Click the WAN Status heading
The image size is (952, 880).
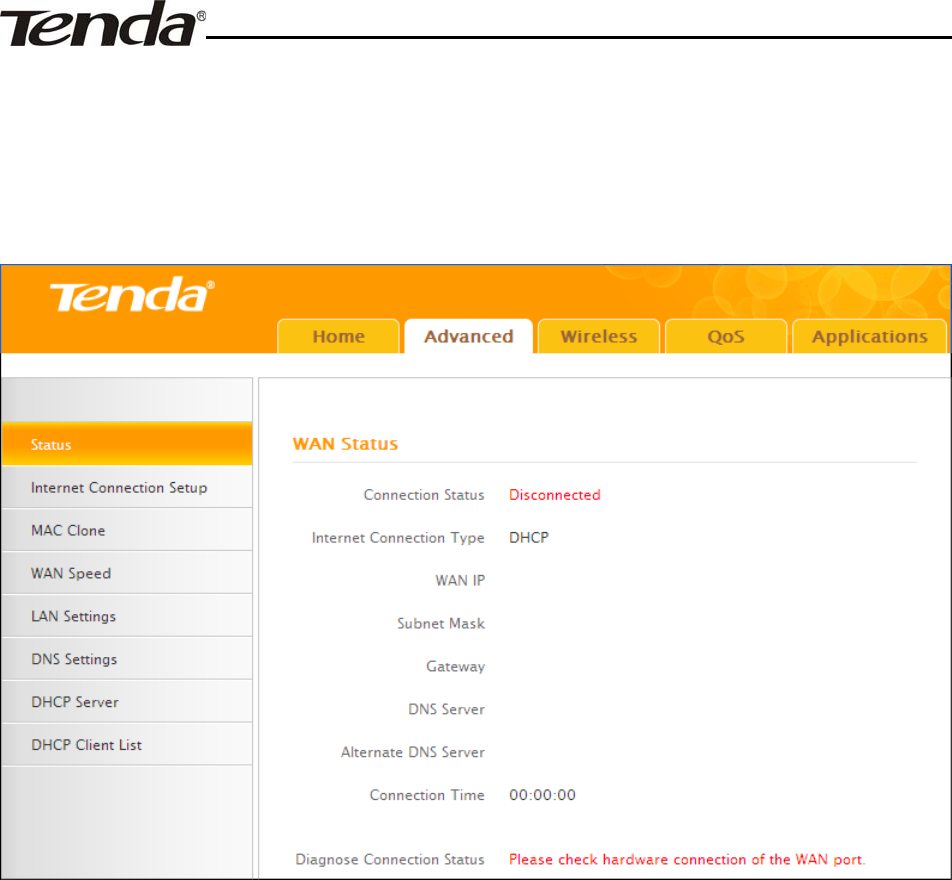[x=345, y=444]
